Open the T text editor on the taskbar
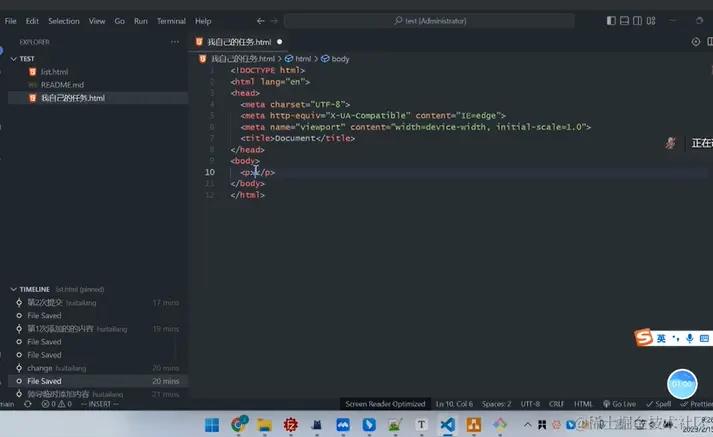The width and height of the screenshot is (713, 437). tap(421, 425)
